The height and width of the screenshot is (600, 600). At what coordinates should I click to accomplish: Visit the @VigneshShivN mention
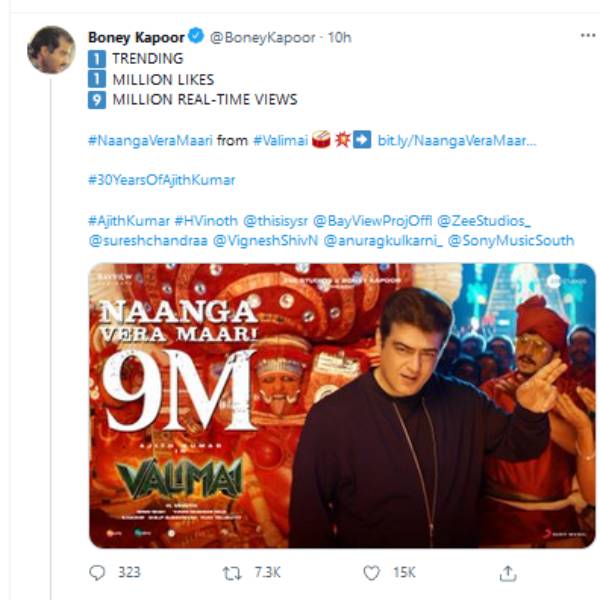point(265,241)
